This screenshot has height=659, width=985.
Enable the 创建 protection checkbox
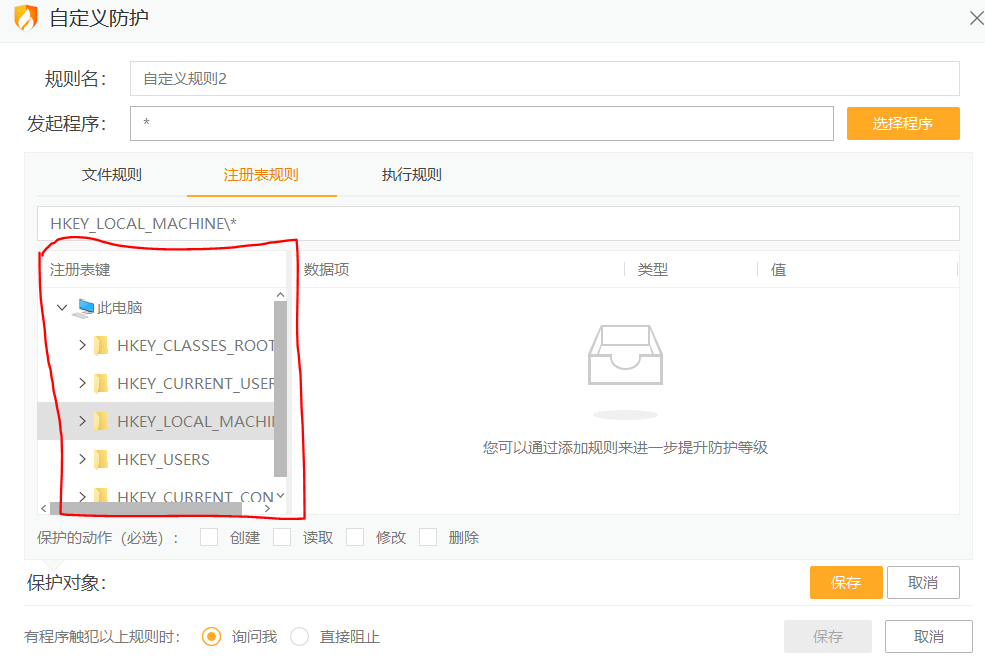(209, 537)
